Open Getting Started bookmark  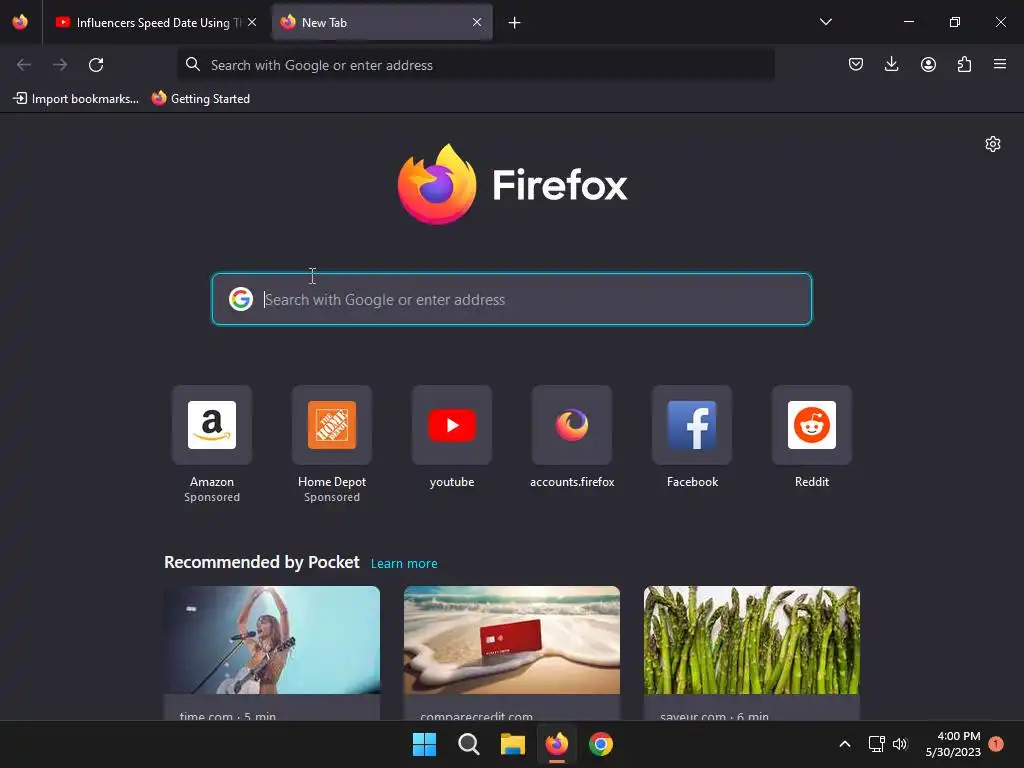pyautogui.click(x=200, y=99)
